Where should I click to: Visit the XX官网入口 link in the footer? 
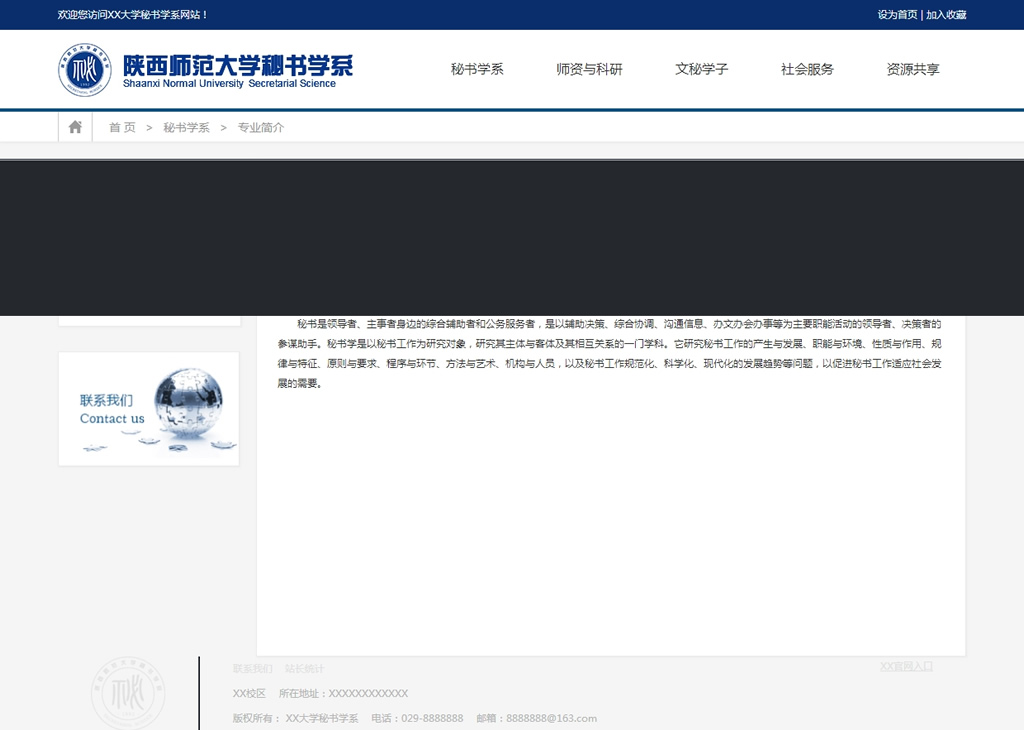pyautogui.click(x=906, y=666)
